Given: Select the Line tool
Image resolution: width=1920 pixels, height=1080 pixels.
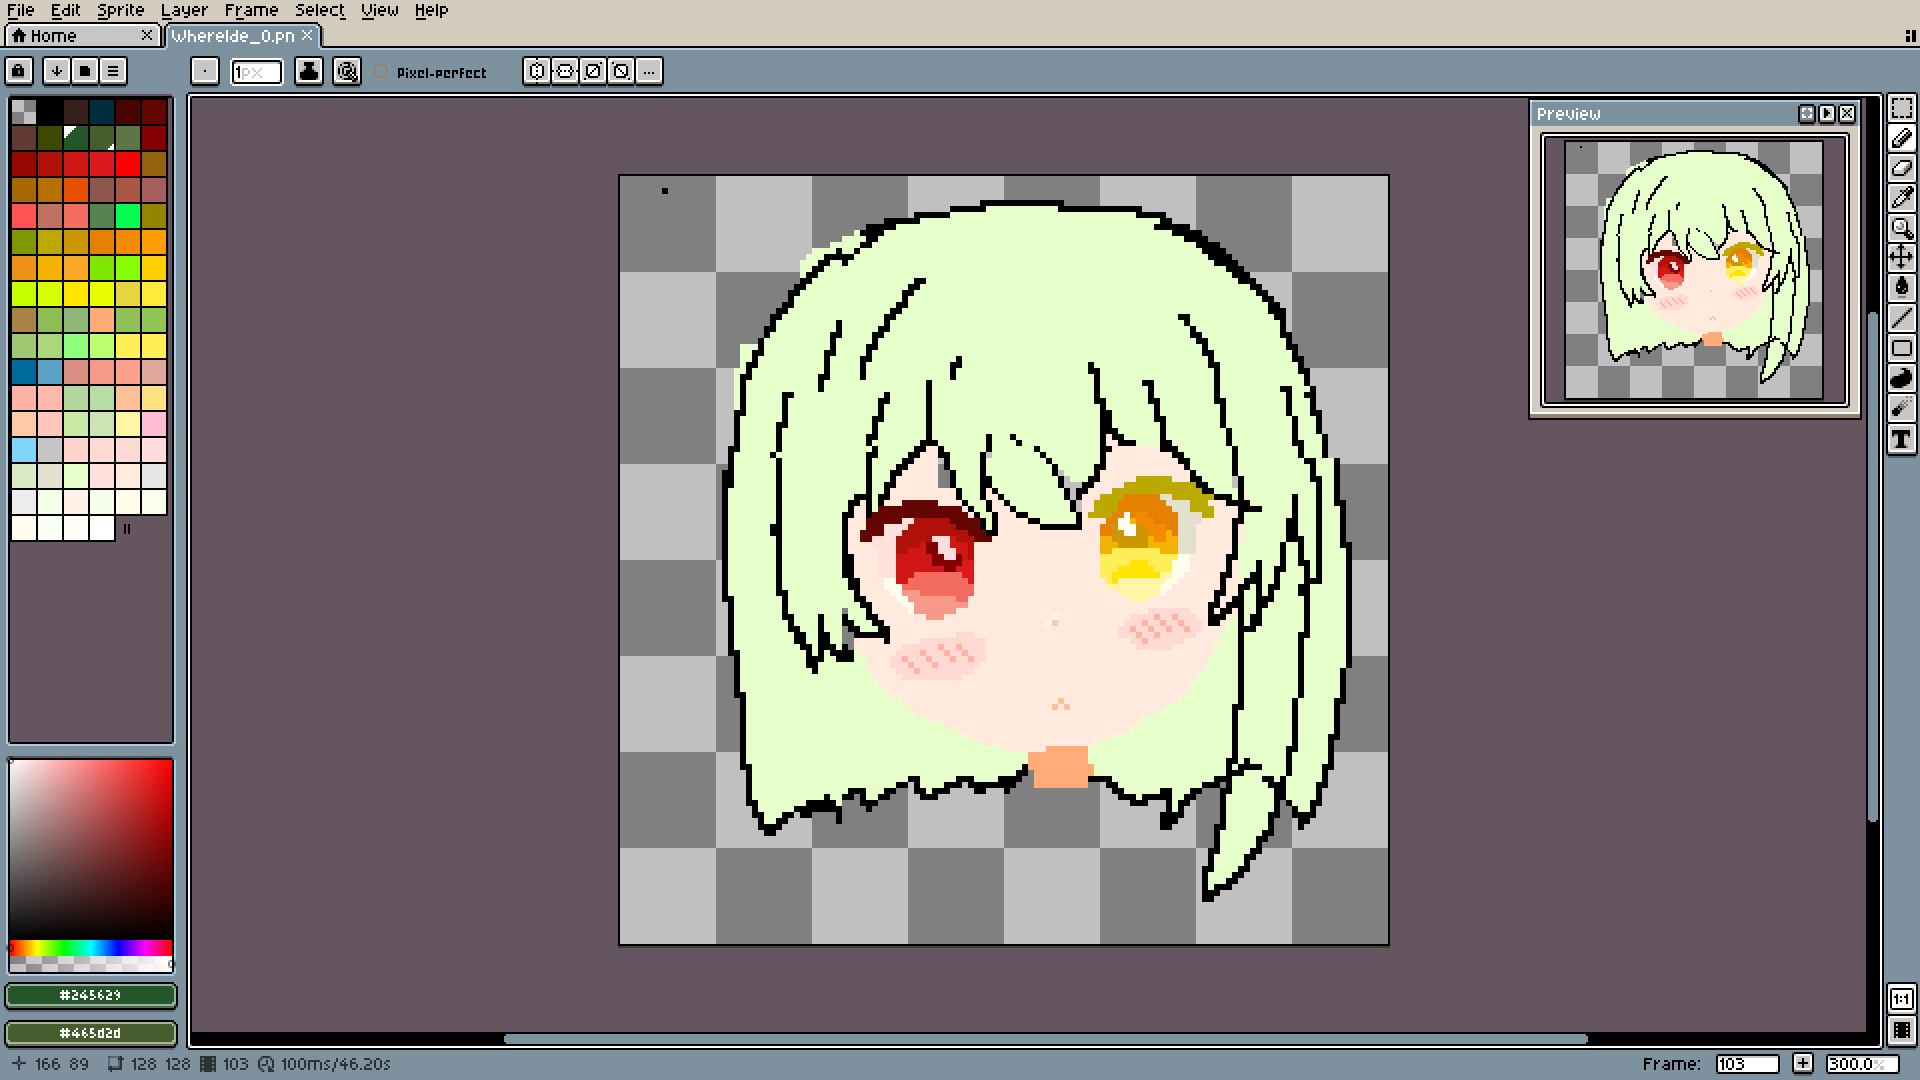Looking at the screenshot, I should click(x=1901, y=318).
